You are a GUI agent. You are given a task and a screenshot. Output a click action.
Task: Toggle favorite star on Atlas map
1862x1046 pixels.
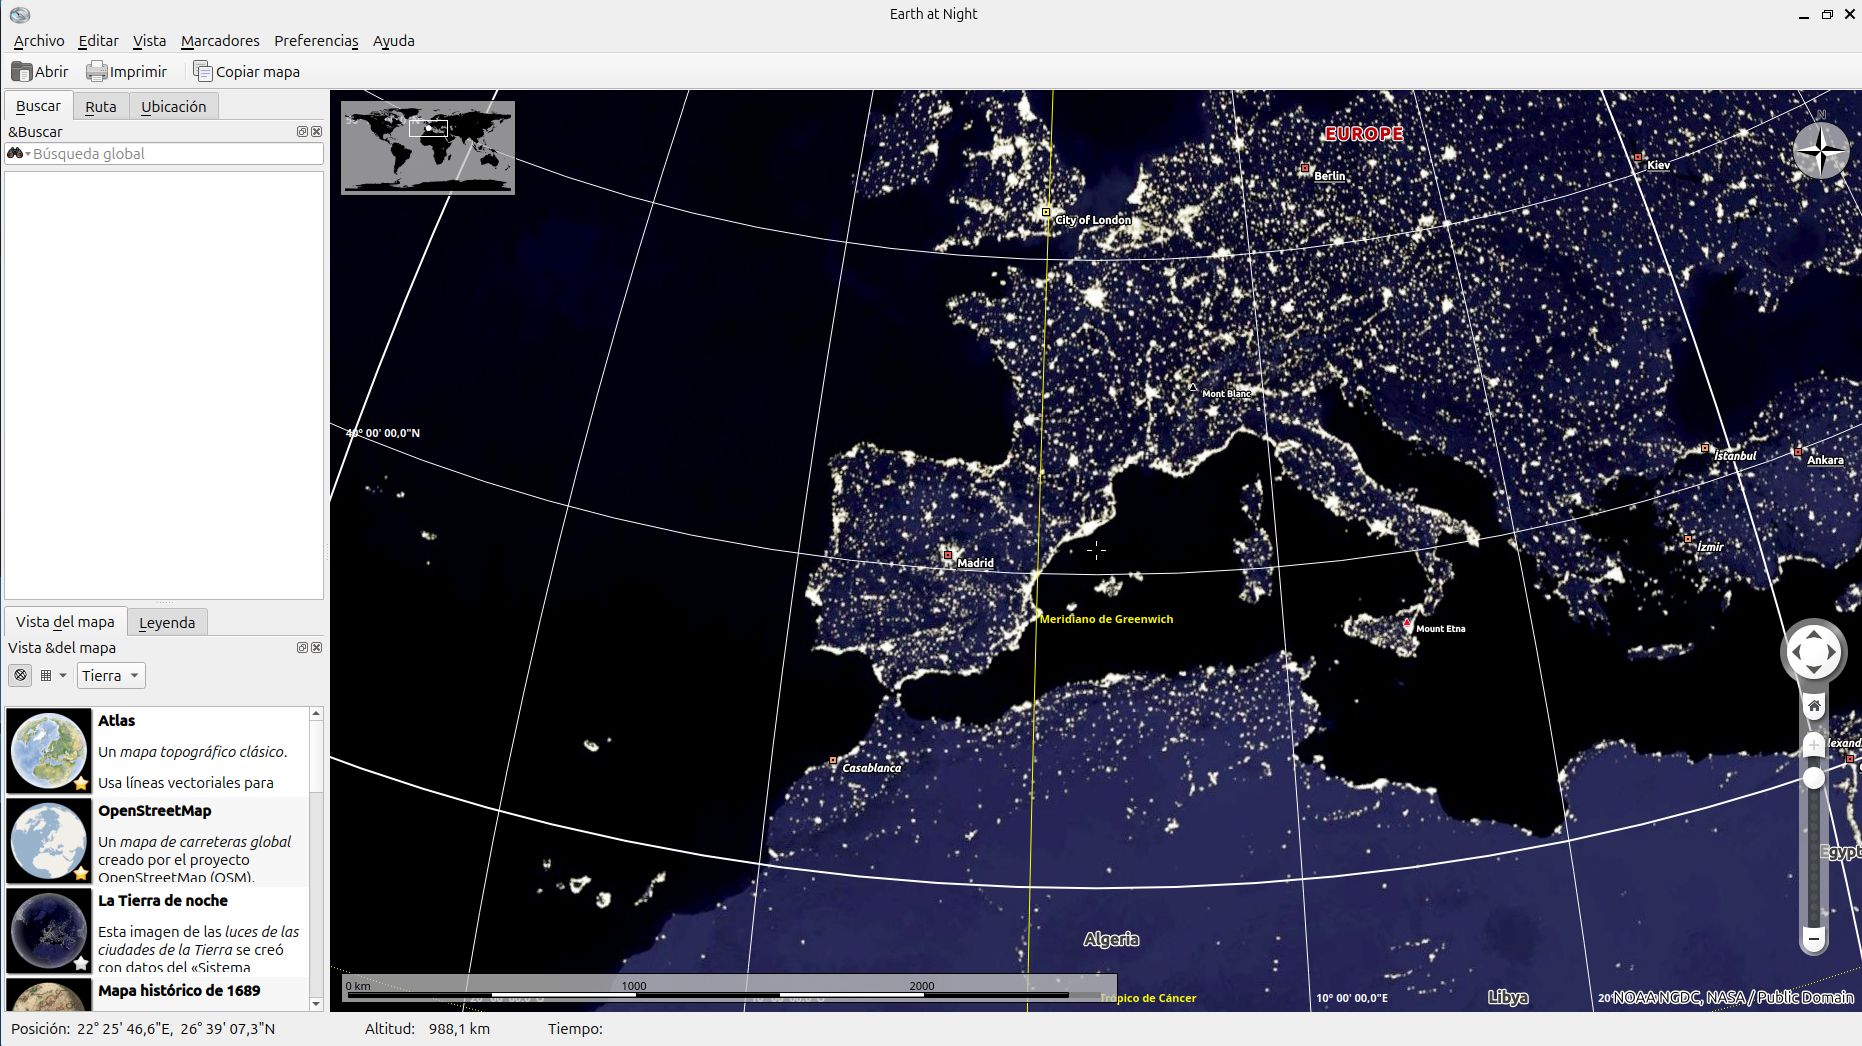pos(81,783)
